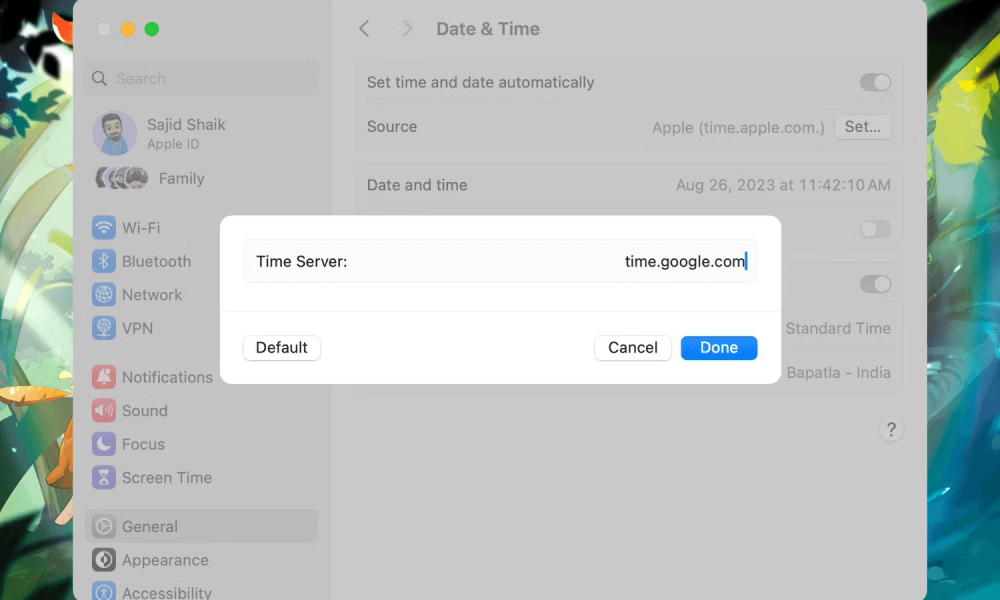Click the Standard Time text
Viewport: 1000px width, 600px height.
(838, 328)
